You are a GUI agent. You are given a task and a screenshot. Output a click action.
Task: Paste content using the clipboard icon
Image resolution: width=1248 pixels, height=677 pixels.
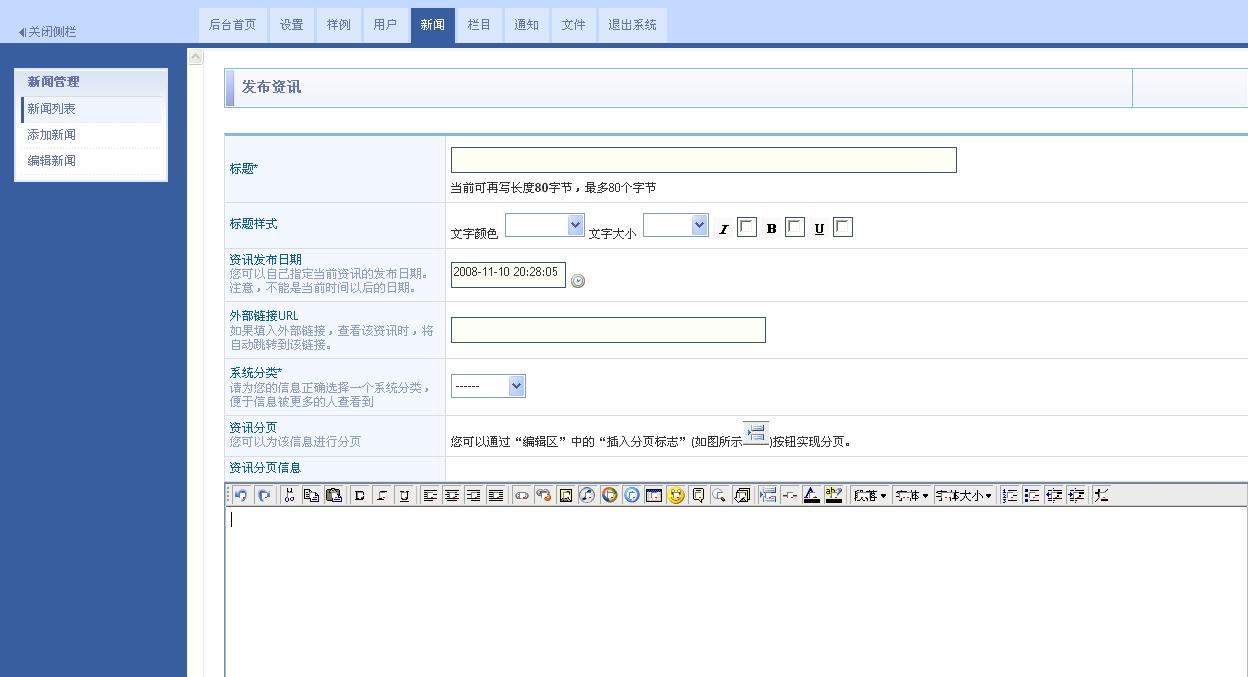[334, 494]
